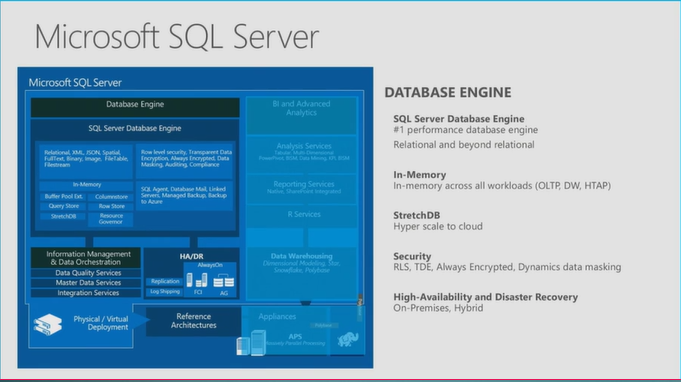Click the faded 'Data Warehousing' box
The image size is (681, 382).
pyautogui.click(x=301, y=273)
